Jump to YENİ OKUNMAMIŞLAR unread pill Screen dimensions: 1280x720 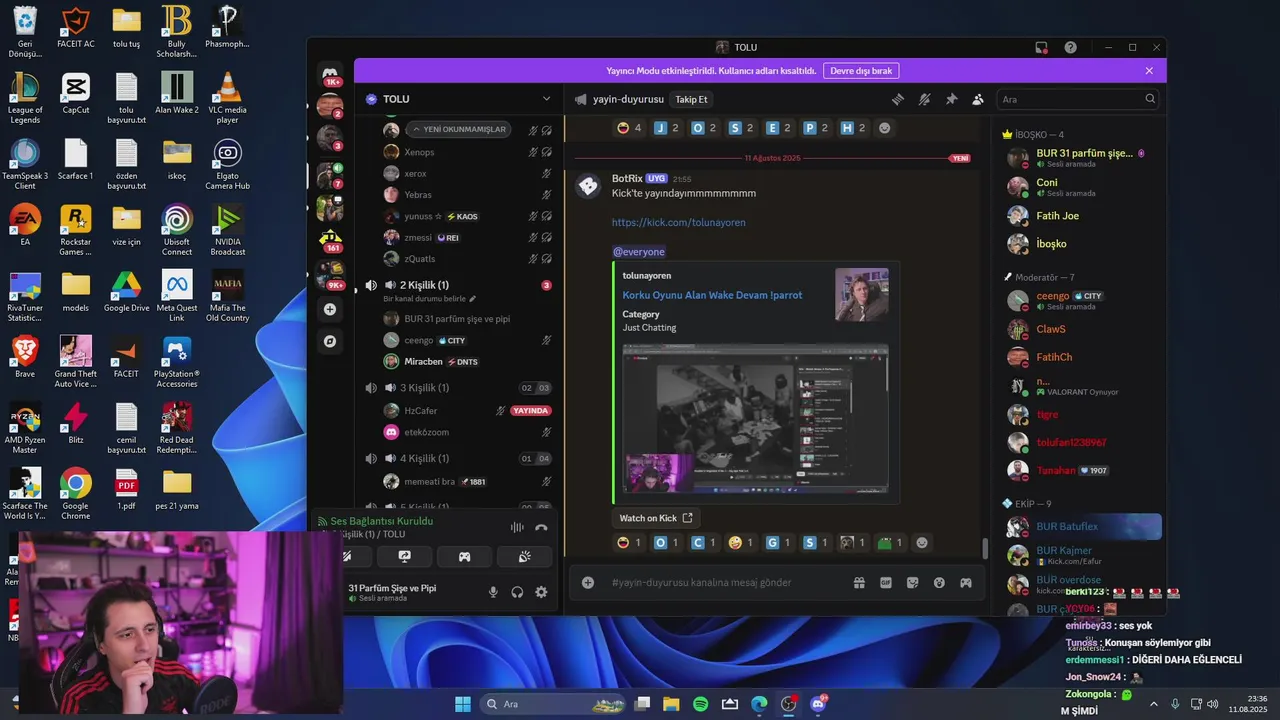(x=459, y=129)
